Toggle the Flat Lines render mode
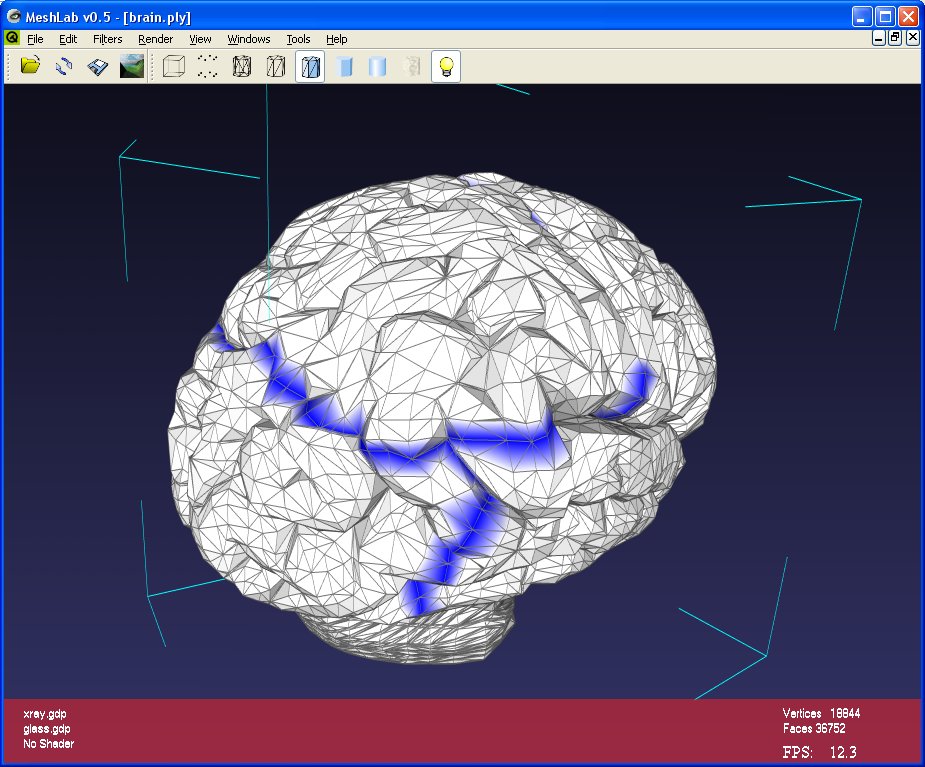Image resolution: width=925 pixels, height=767 pixels. click(x=310, y=67)
